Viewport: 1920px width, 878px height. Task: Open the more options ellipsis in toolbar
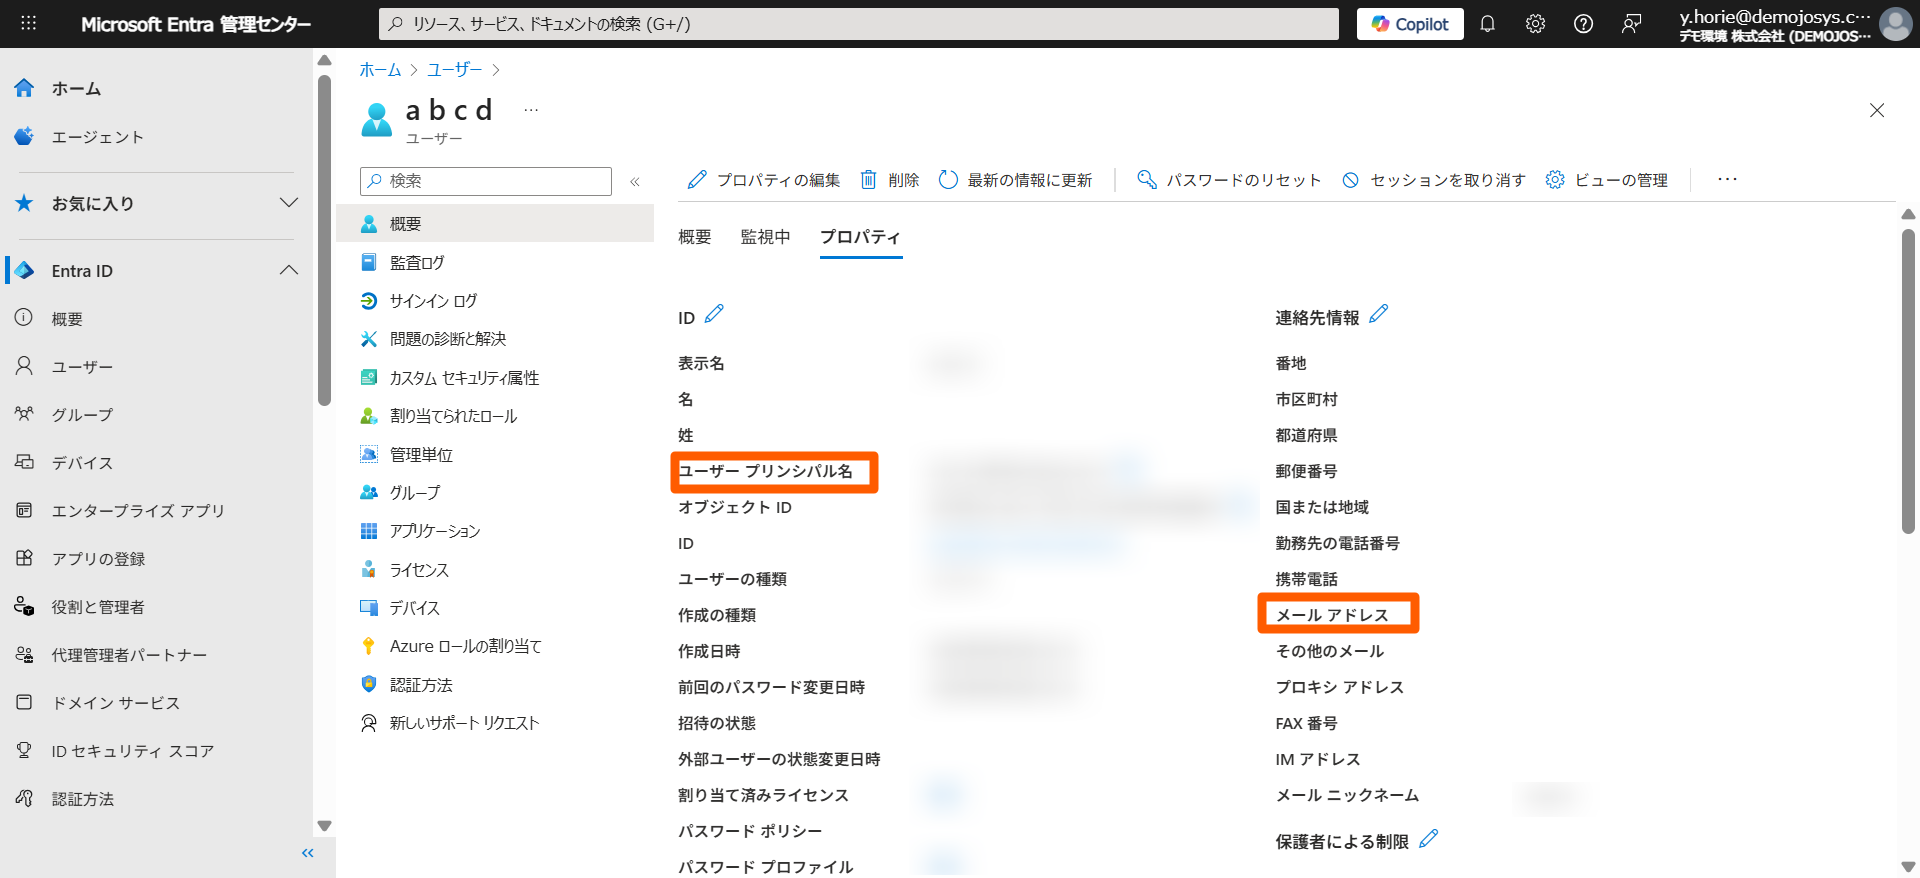tap(1727, 180)
